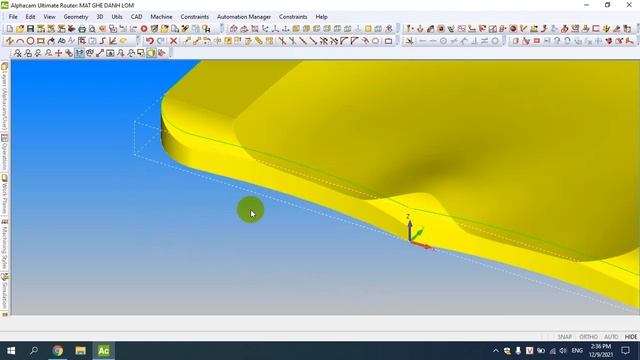The width and height of the screenshot is (640, 360).
Task: Click the explode star icon in snap toolbar
Action: tap(409, 41)
